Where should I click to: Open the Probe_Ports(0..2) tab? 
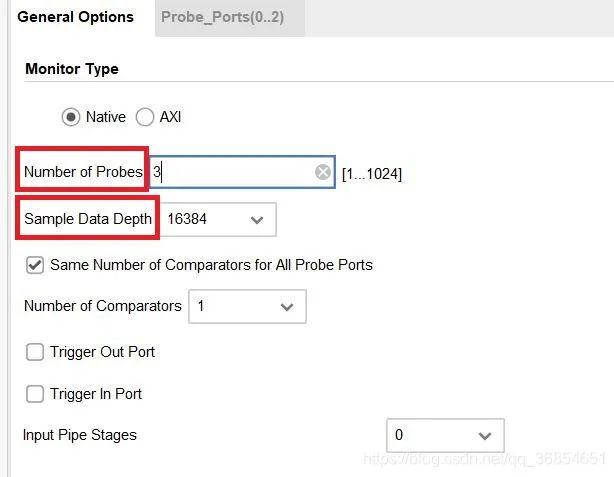pyautogui.click(x=223, y=17)
